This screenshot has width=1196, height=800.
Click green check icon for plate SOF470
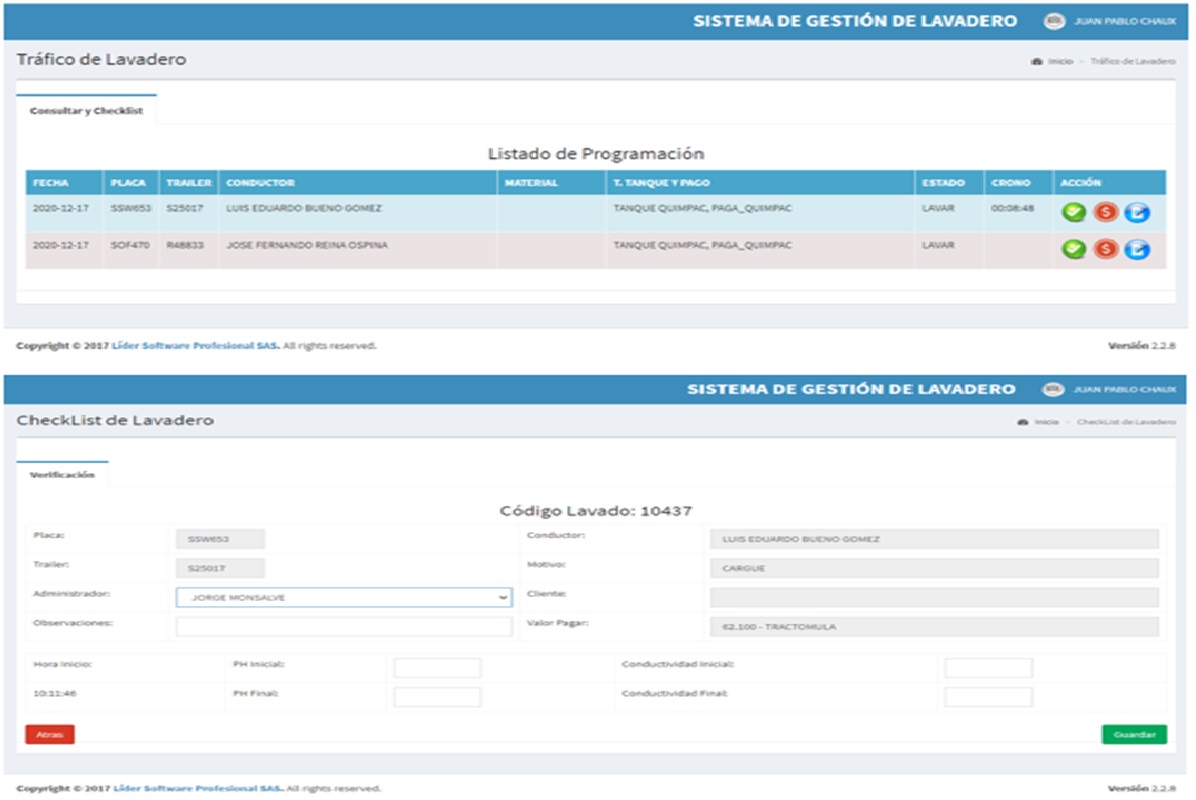pos(1074,249)
